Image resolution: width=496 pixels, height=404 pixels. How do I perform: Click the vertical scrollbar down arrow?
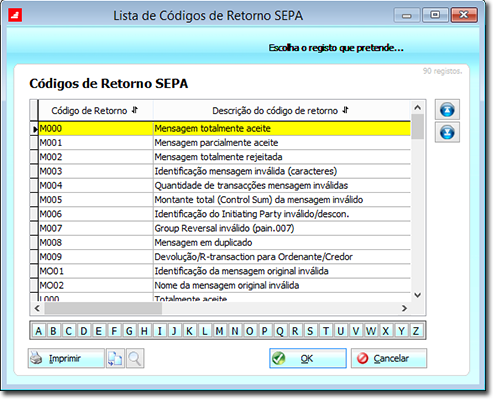[x=417, y=295]
